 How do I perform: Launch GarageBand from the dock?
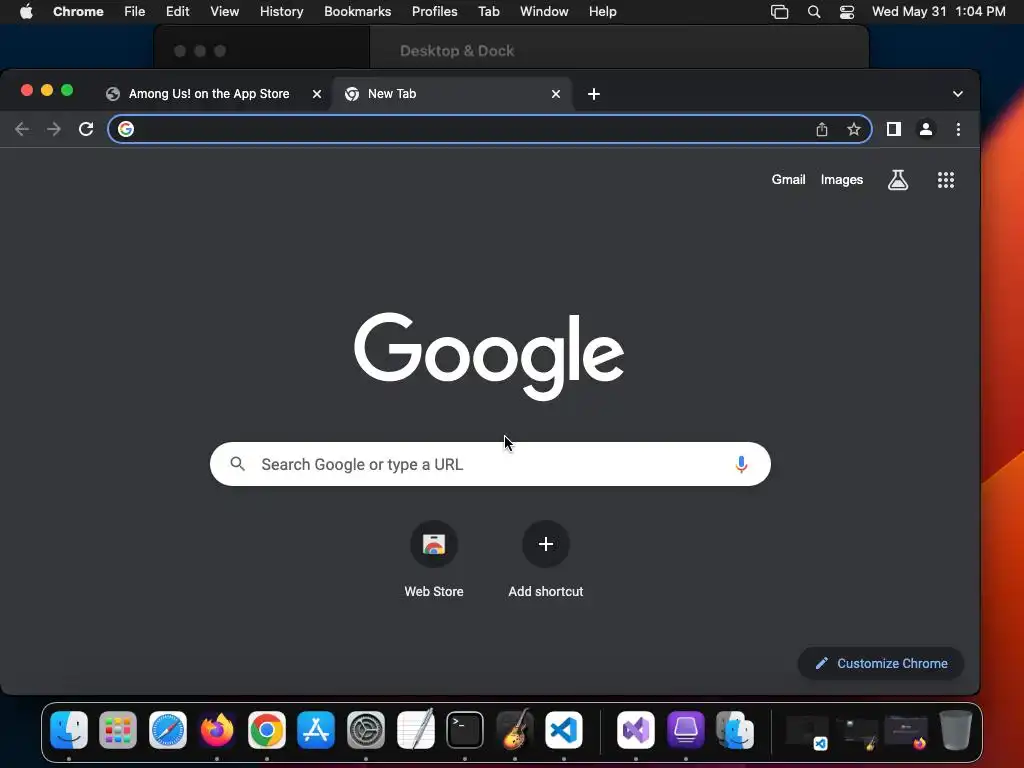point(515,730)
